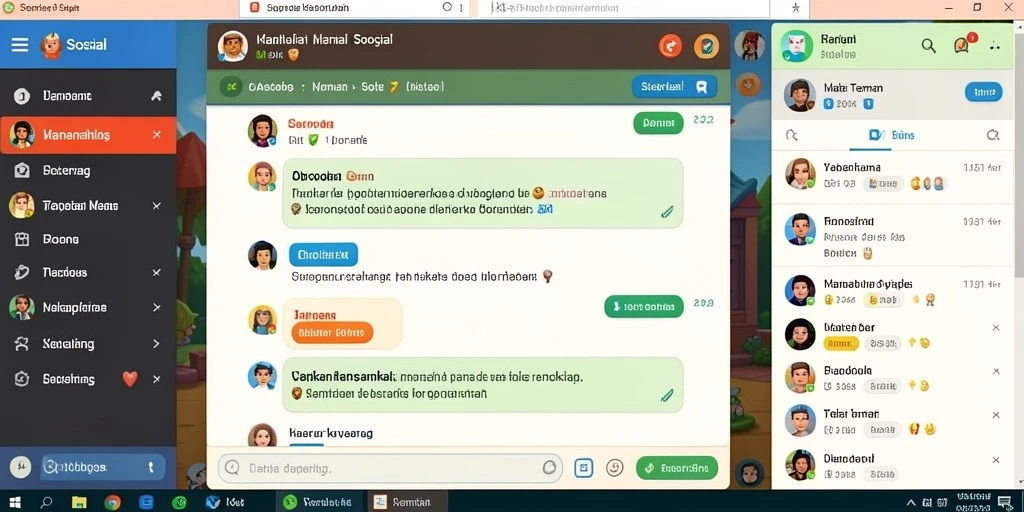This screenshot has width=1024, height=512.
Task: Click the yellow tag under Dlateh ber
Action: click(x=841, y=343)
